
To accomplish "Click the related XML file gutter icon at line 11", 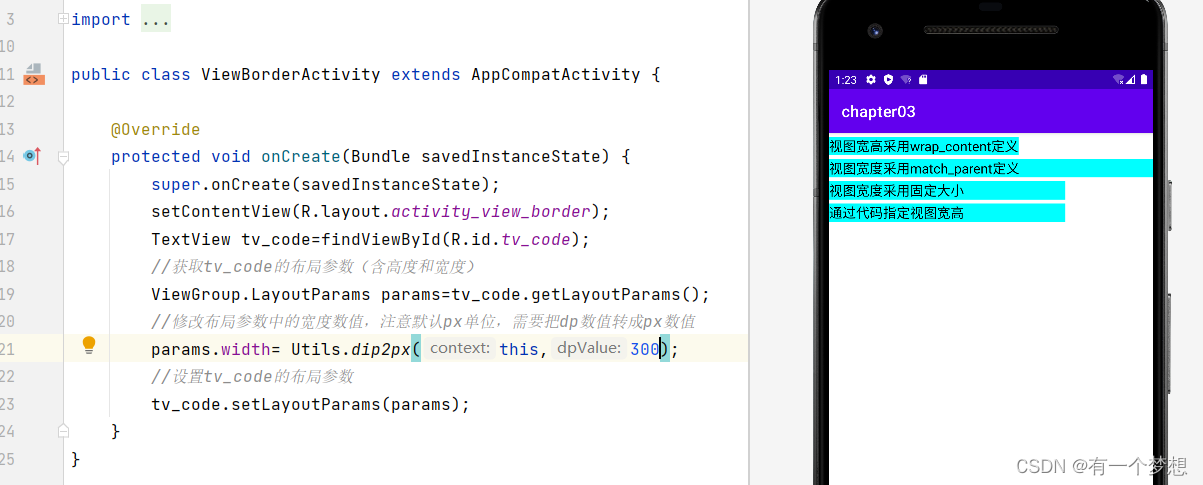I will 33,74.
